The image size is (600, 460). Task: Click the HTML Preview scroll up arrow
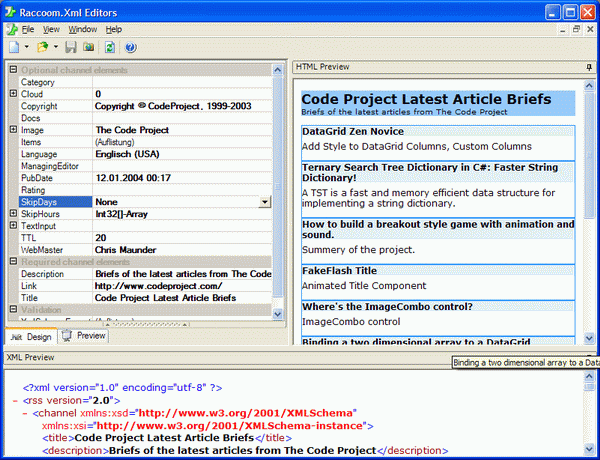[x=589, y=85]
